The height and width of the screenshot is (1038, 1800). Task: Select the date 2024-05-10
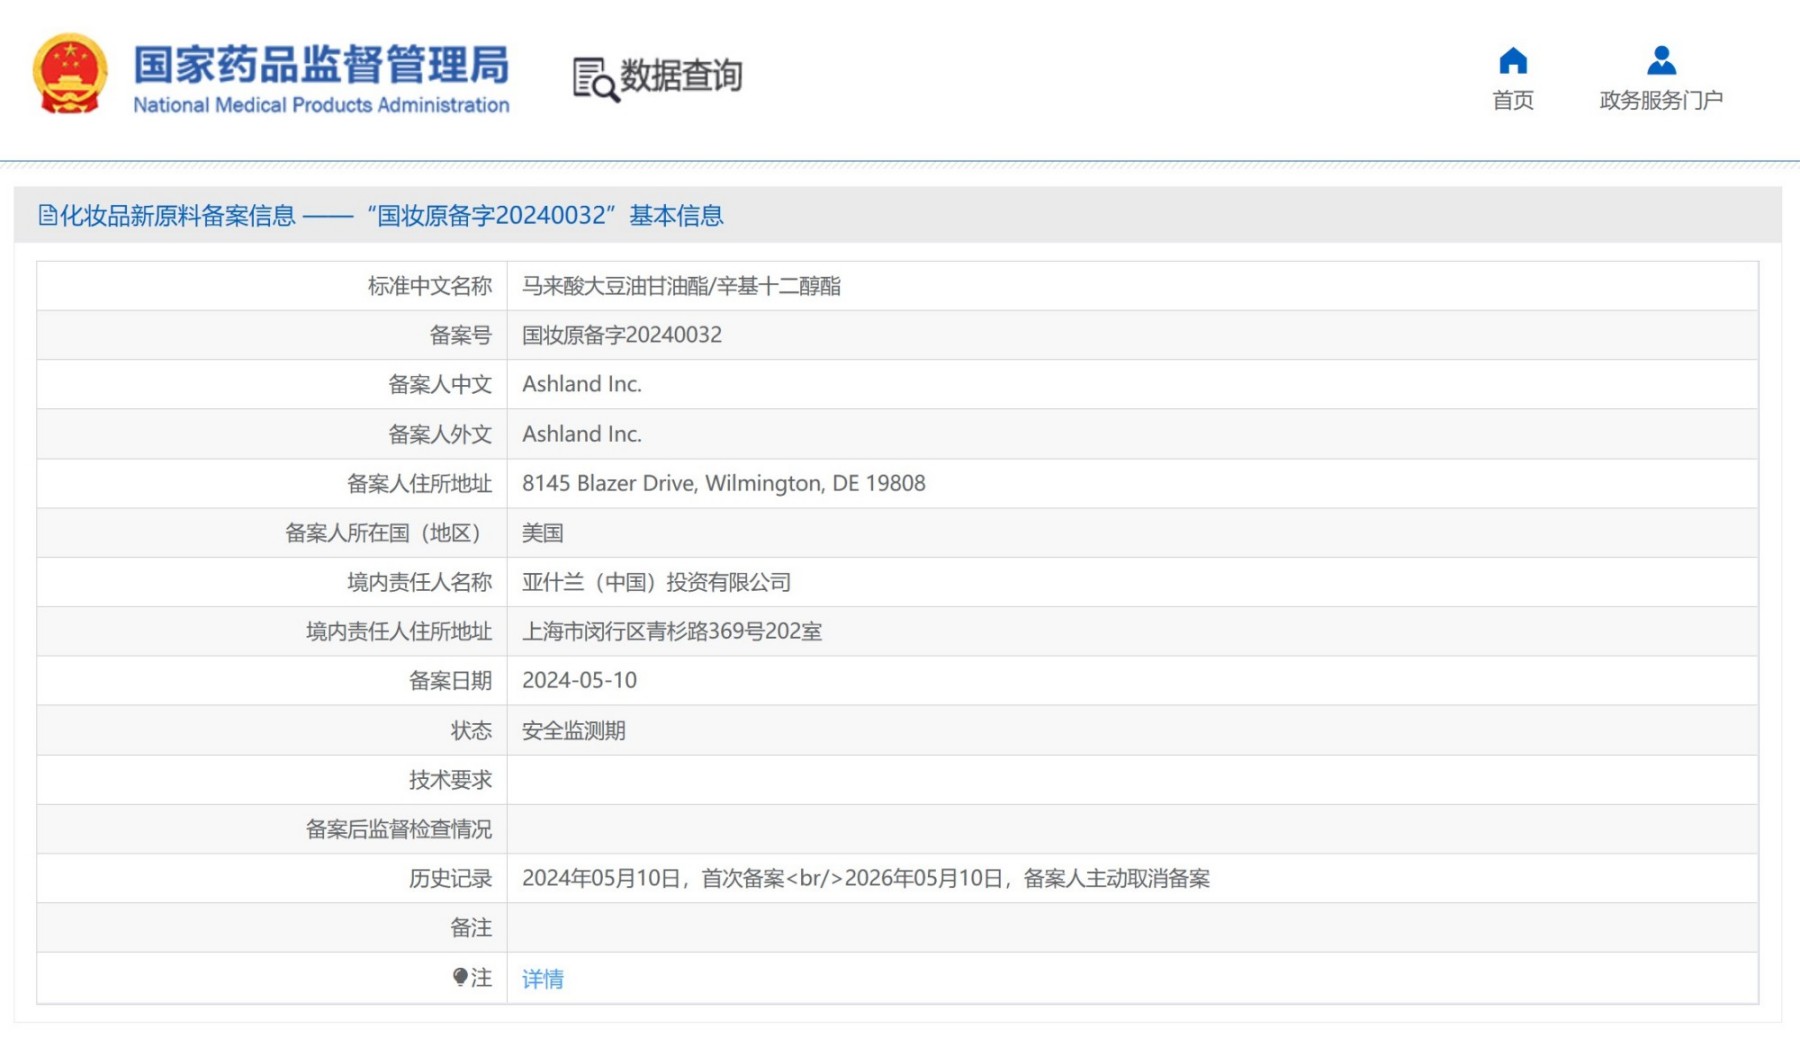[x=579, y=680]
